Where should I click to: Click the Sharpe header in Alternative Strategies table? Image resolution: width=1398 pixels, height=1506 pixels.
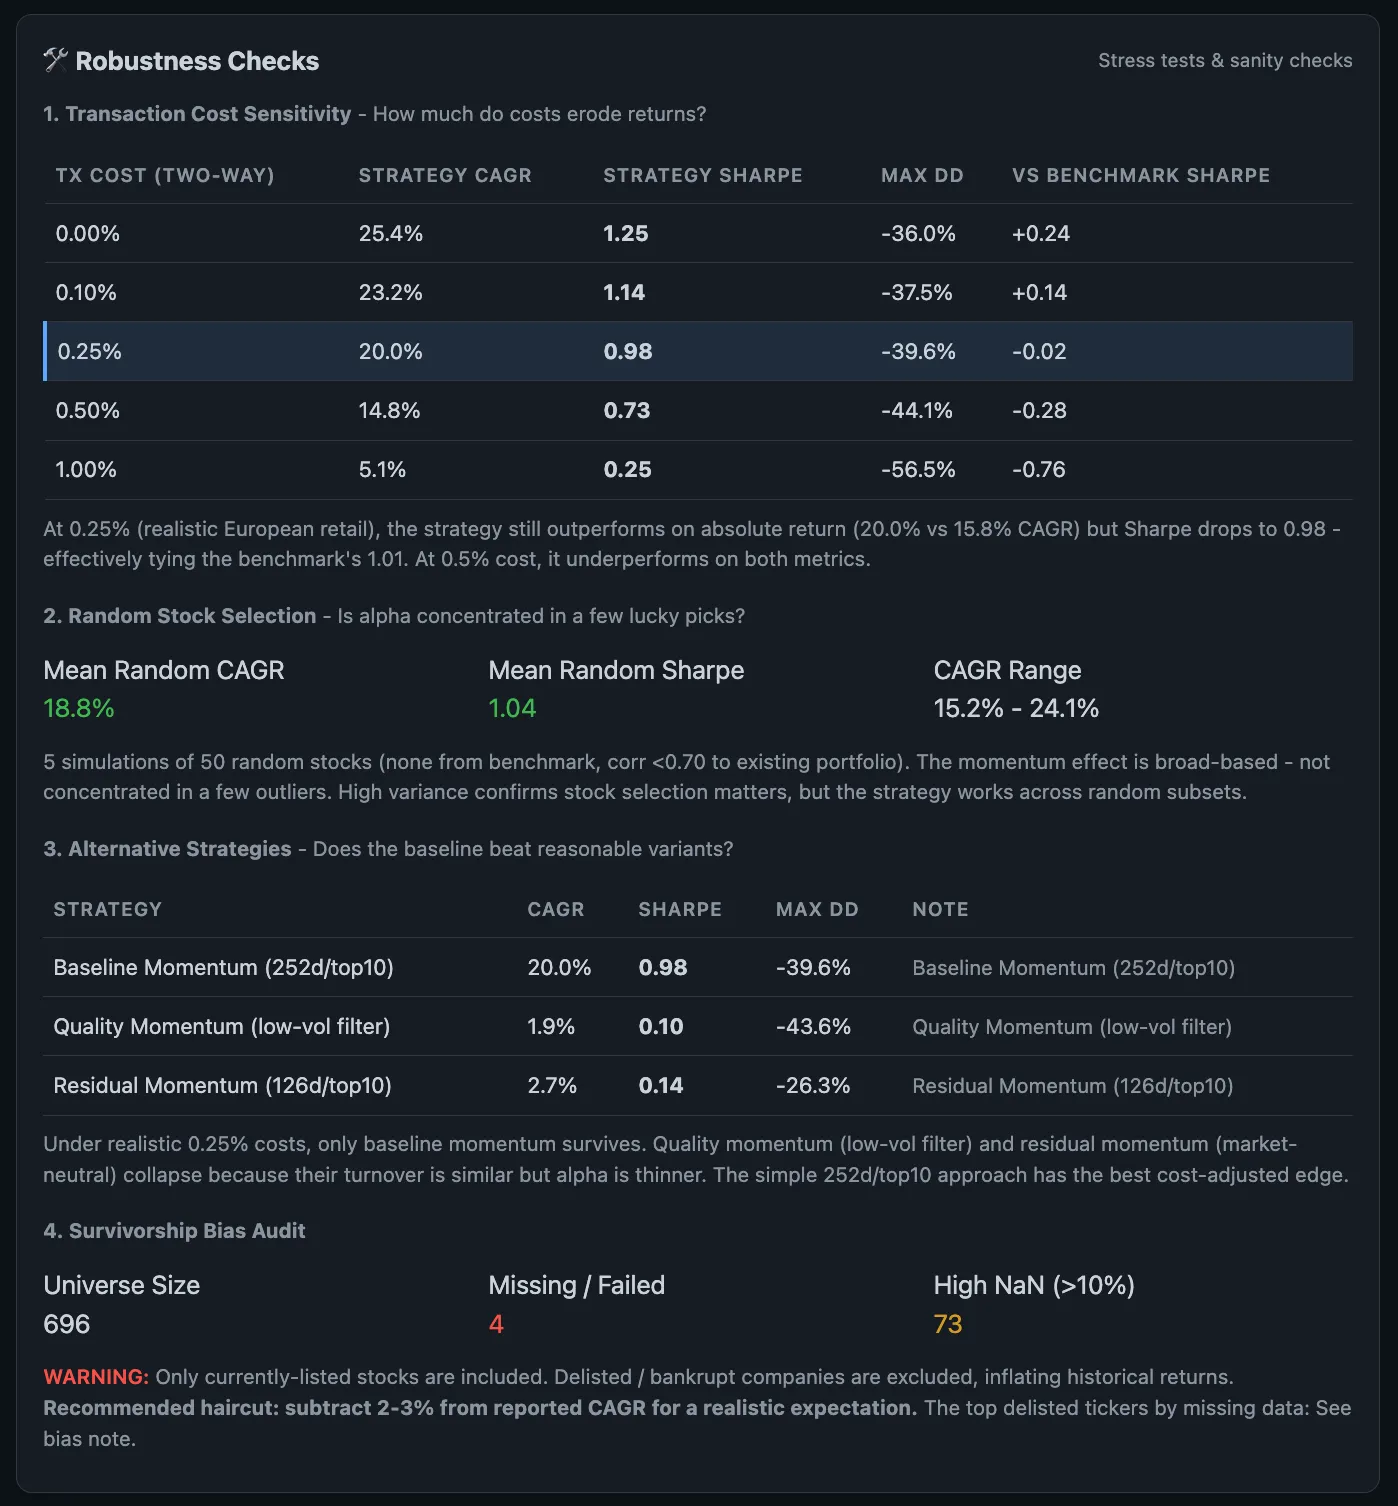[x=680, y=909]
